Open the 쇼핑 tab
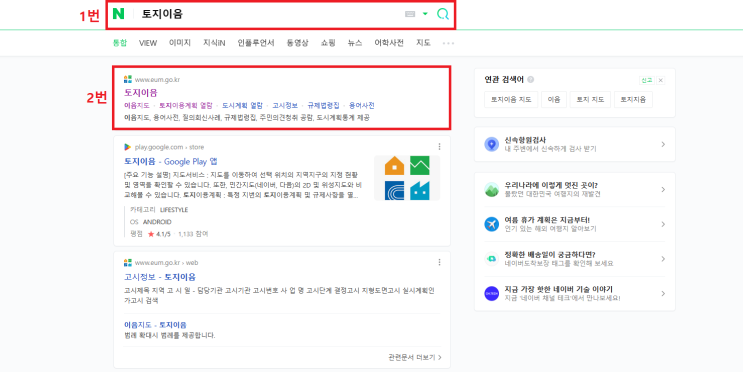 (328, 43)
